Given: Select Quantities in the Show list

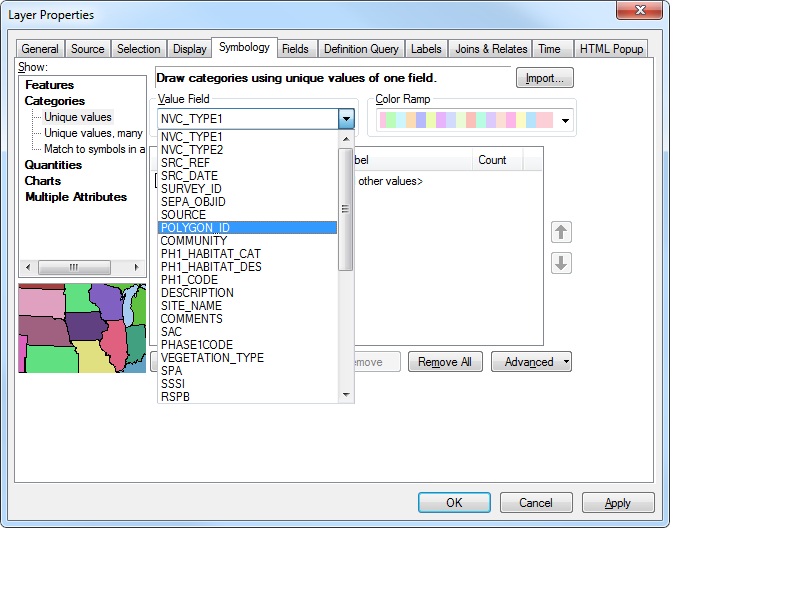Looking at the screenshot, I should 61,164.
